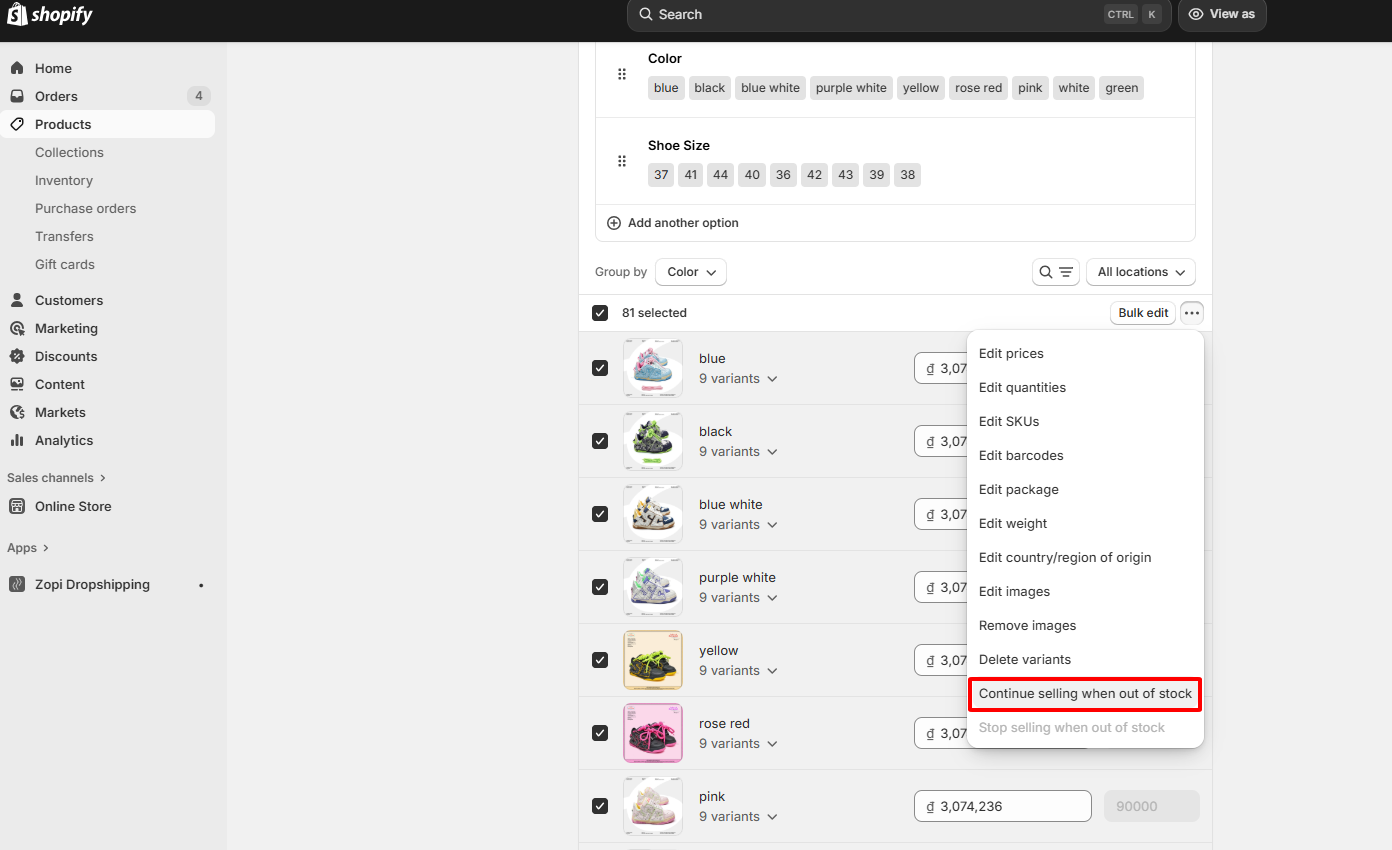Select Continue selling when out of stock
This screenshot has width=1392, height=850.
pos(1085,694)
